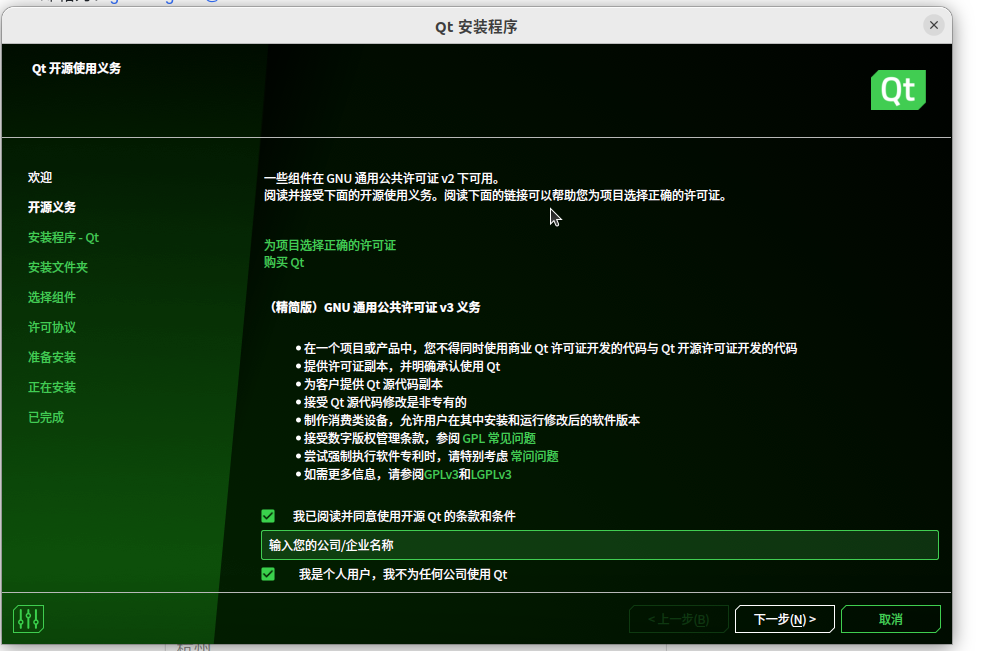The width and height of the screenshot is (985, 651).
Task: Uncheck the individual user checkbox
Action: (x=267, y=574)
